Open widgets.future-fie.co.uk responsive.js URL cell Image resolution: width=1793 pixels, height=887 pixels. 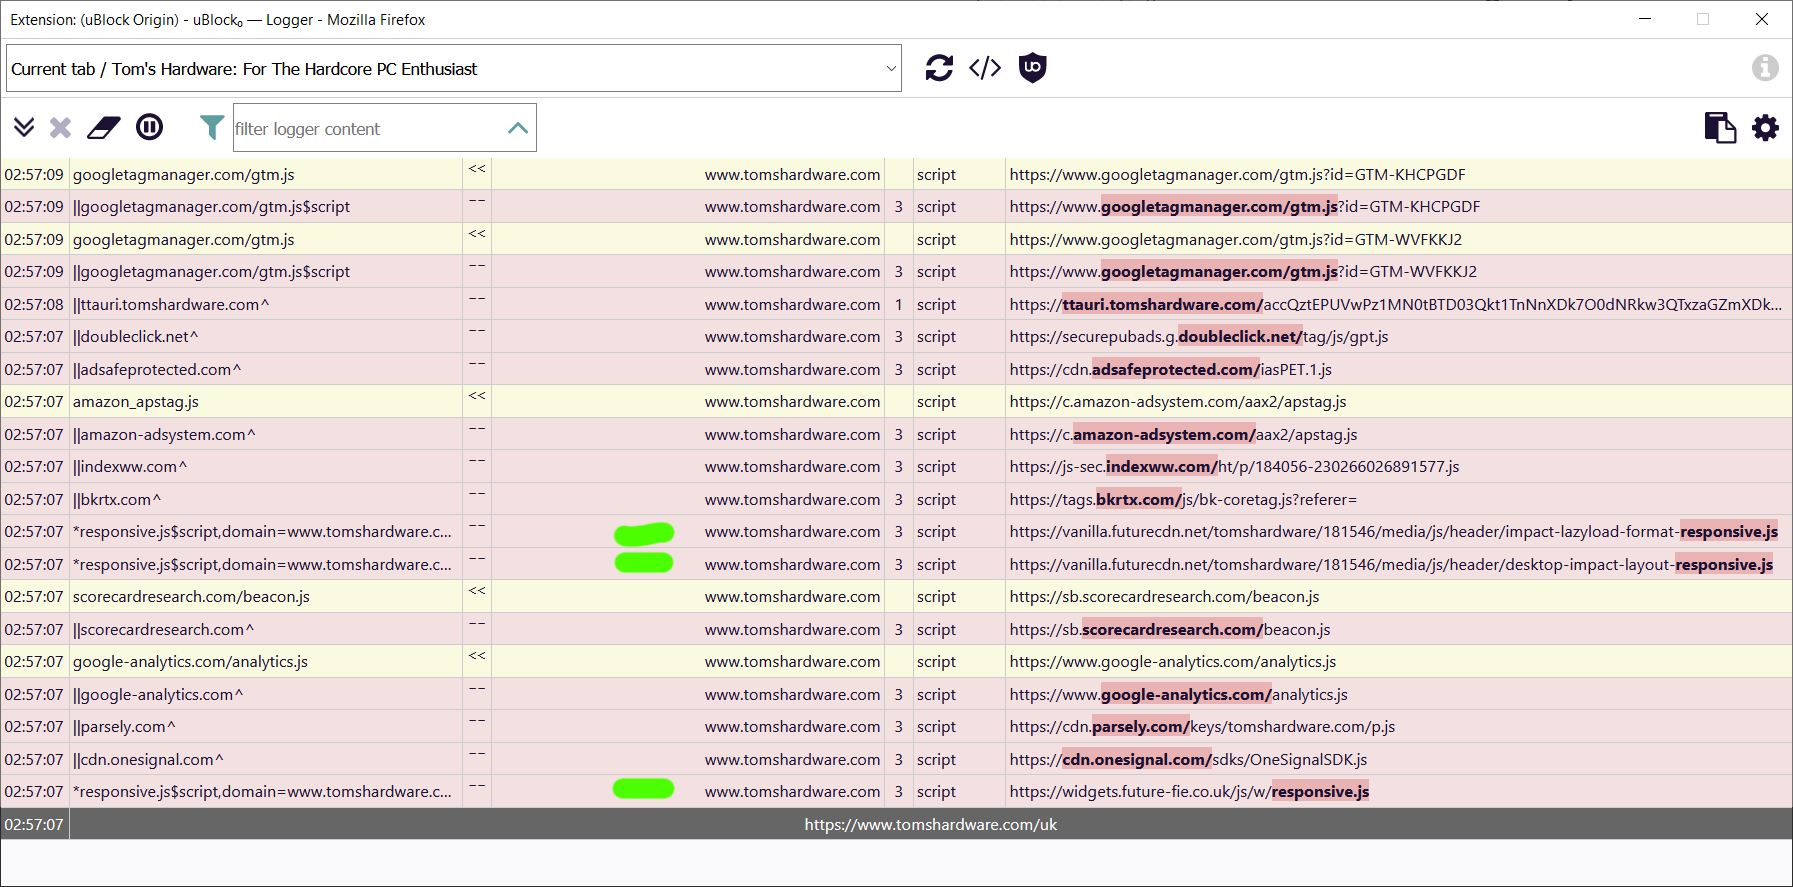1398,792
